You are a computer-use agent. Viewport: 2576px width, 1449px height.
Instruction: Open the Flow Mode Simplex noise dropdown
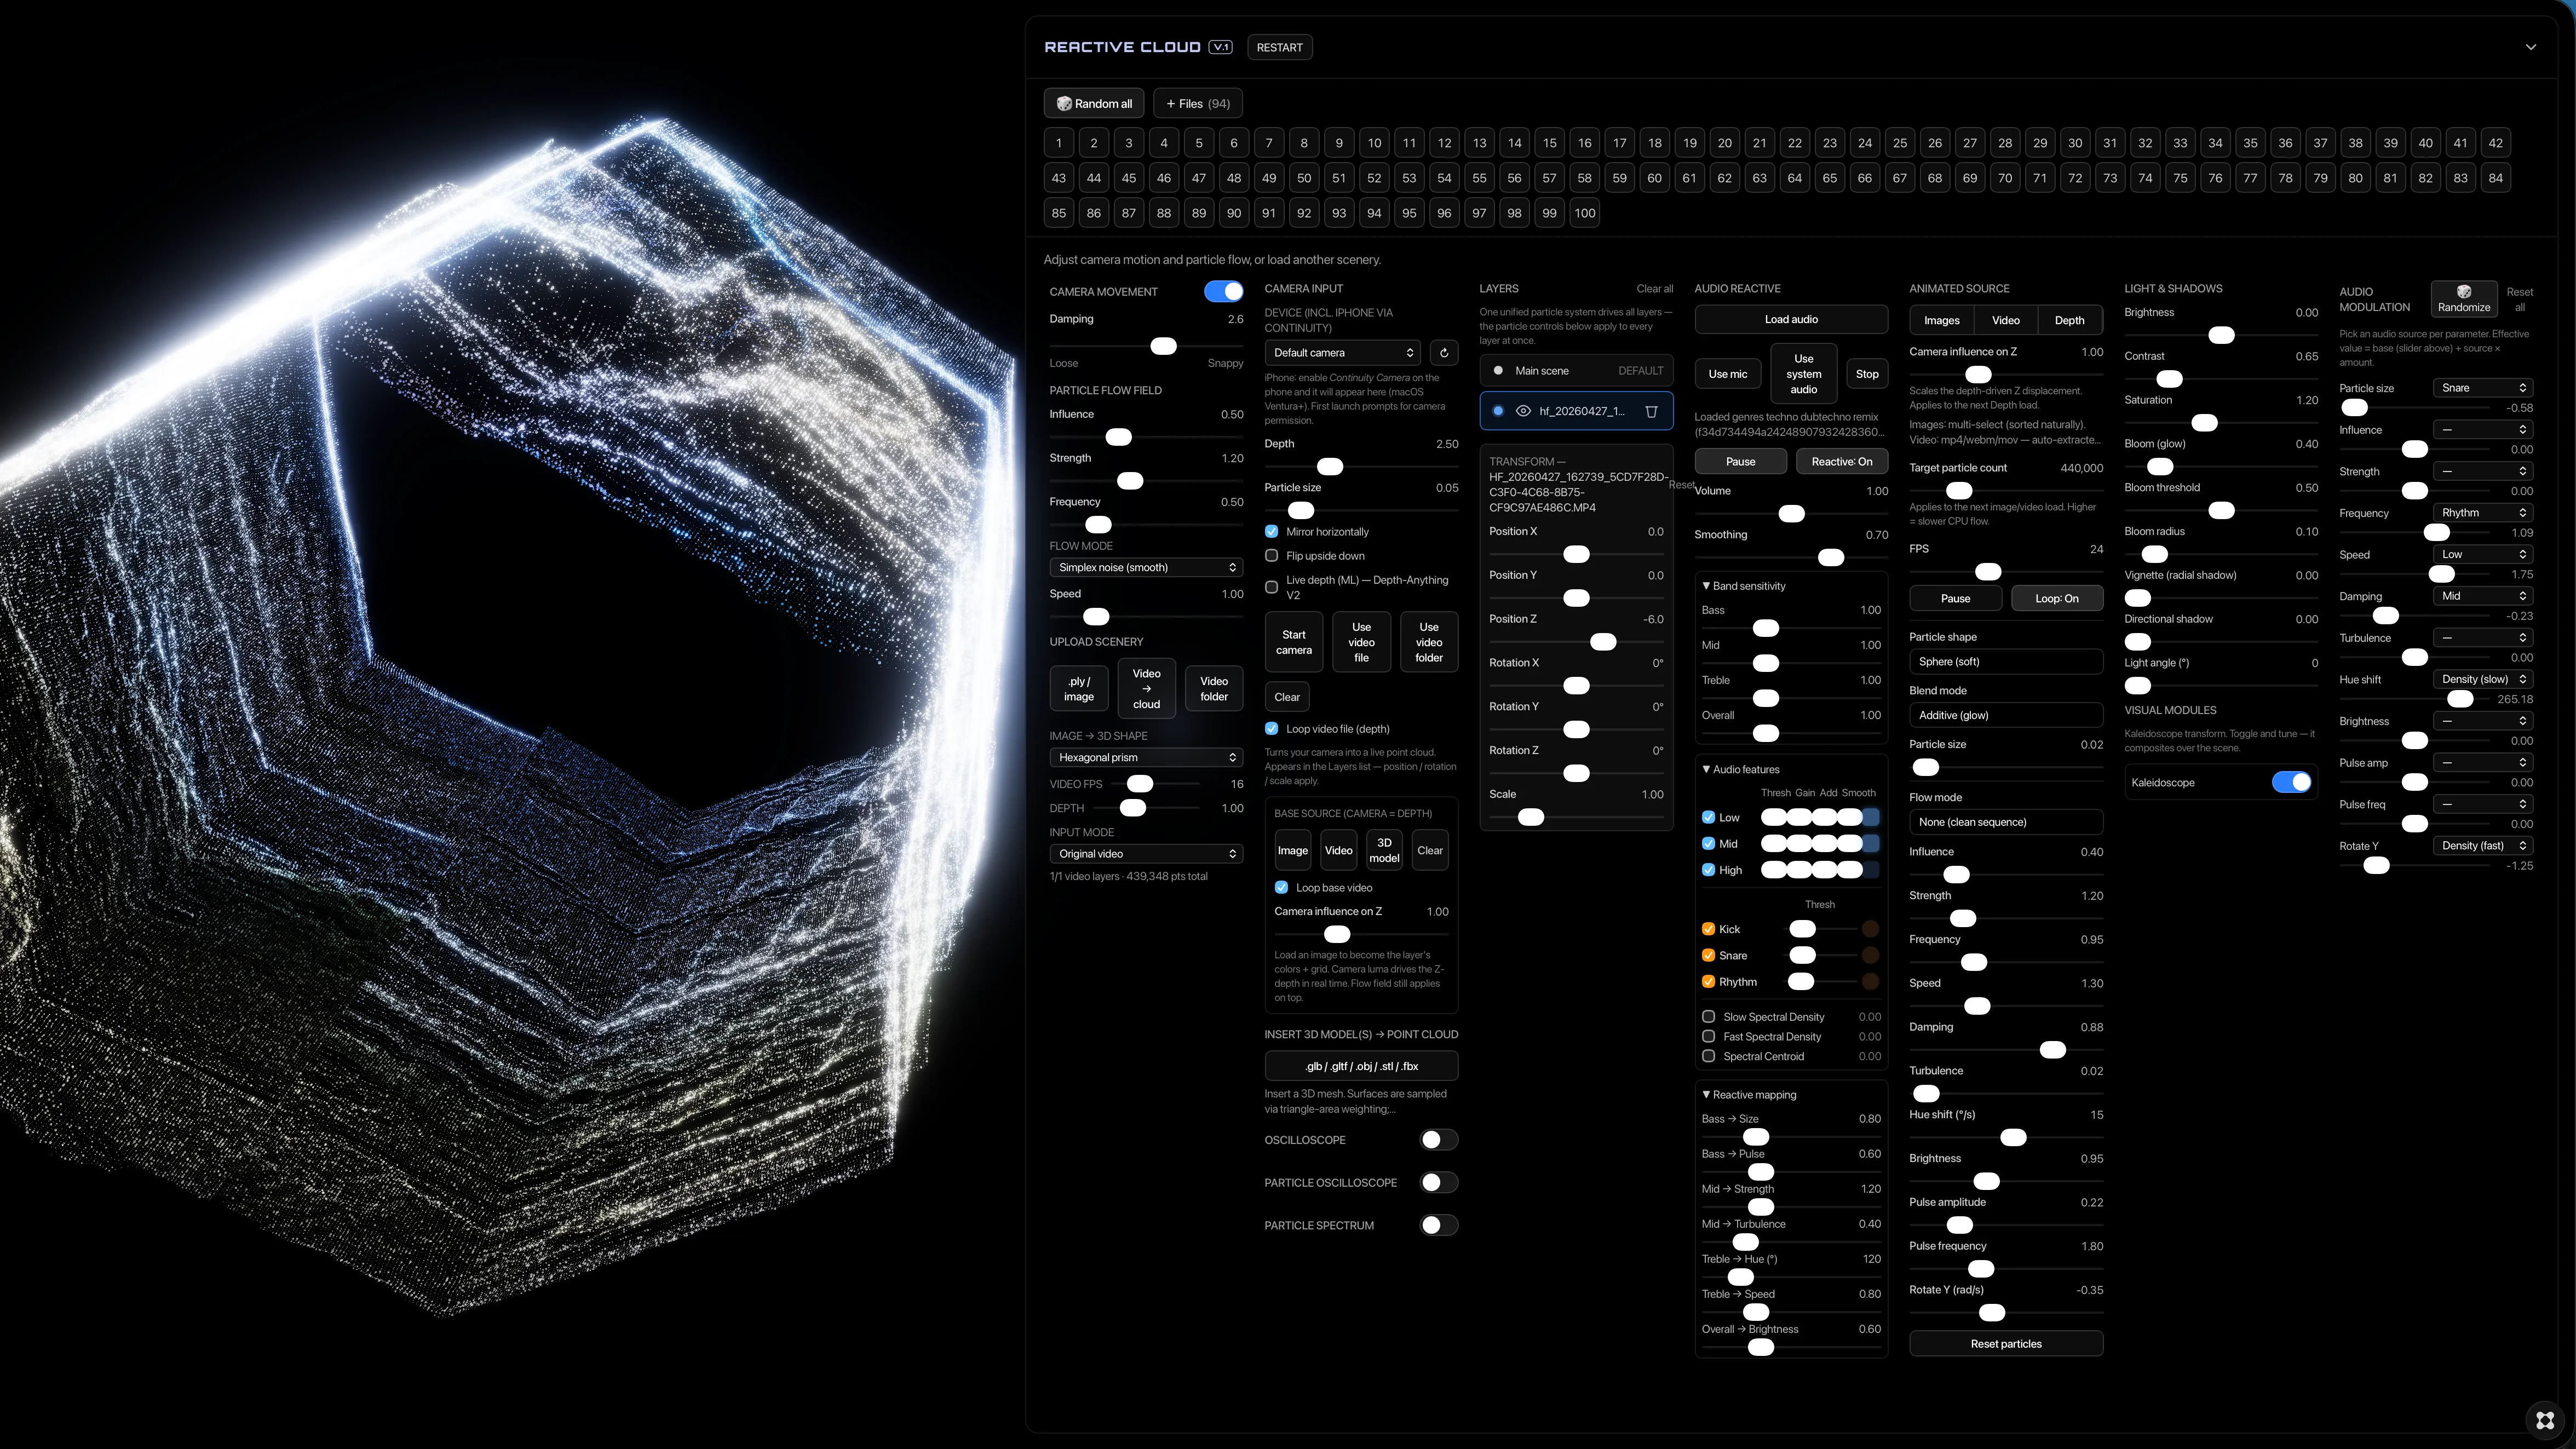(1146, 567)
